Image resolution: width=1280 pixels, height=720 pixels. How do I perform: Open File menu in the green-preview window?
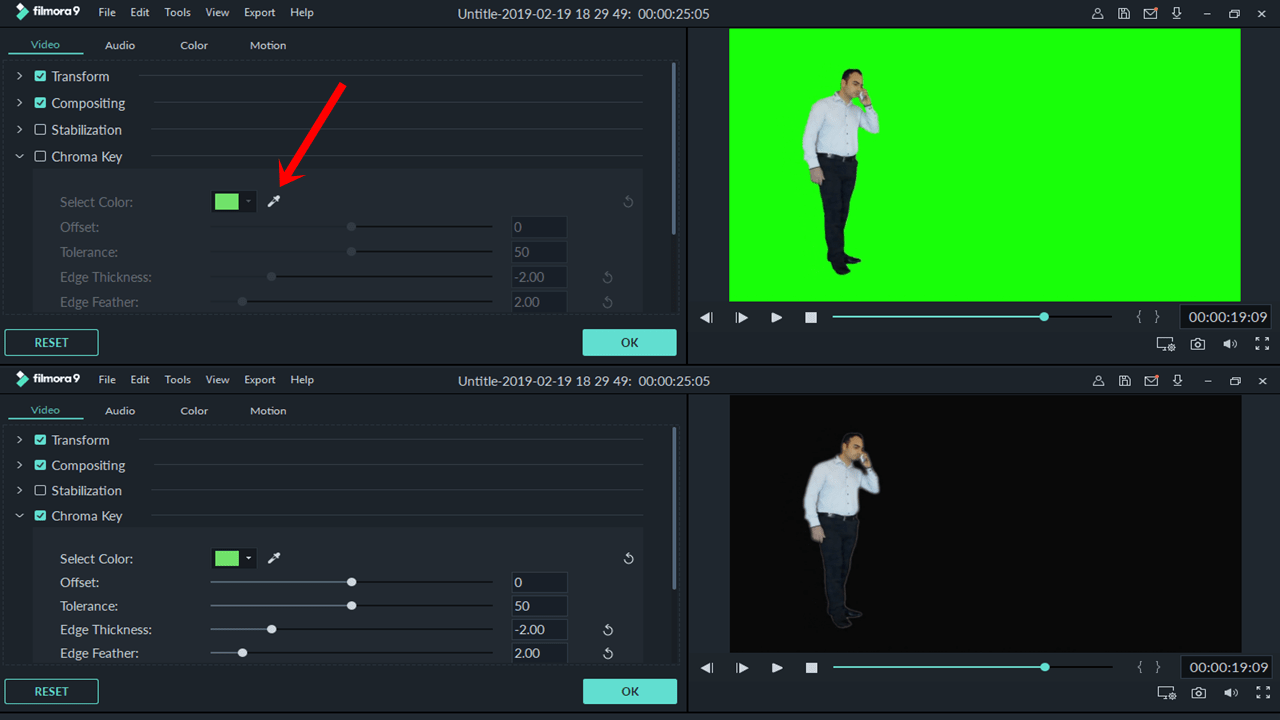pyautogui.click(x=107, y=13)
